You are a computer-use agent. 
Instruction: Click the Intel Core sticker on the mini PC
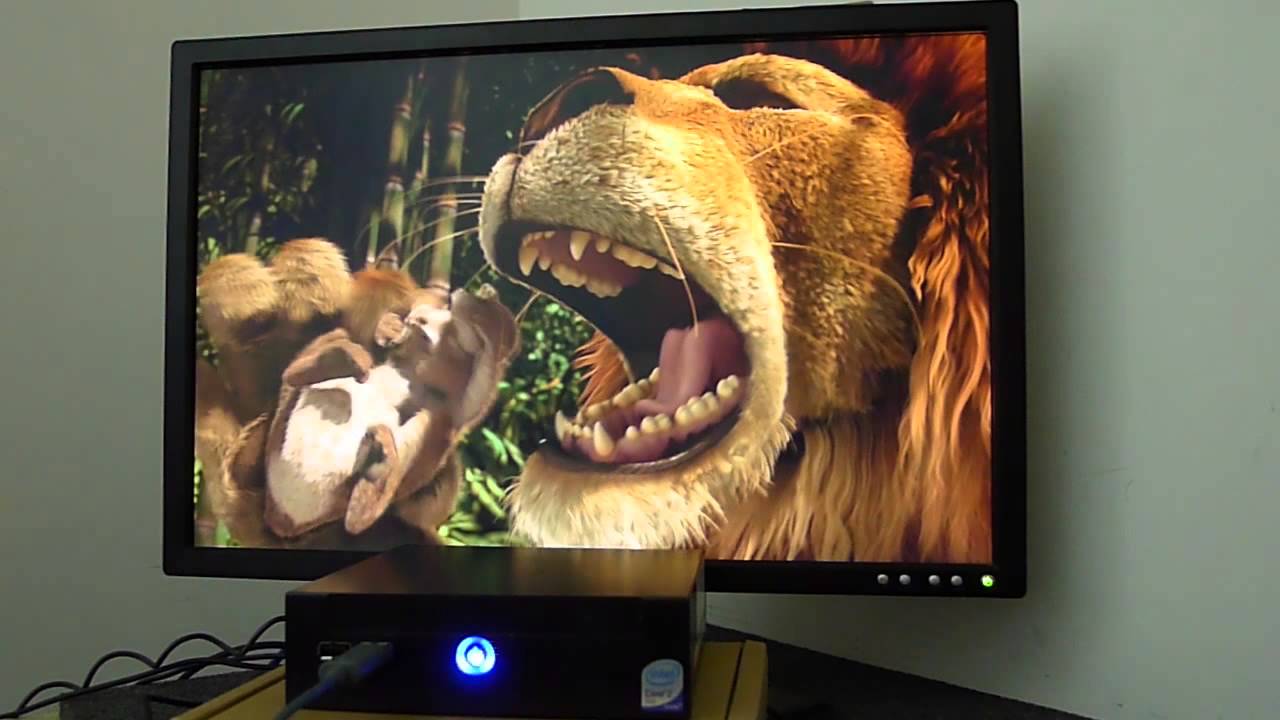tap(663, 686)
